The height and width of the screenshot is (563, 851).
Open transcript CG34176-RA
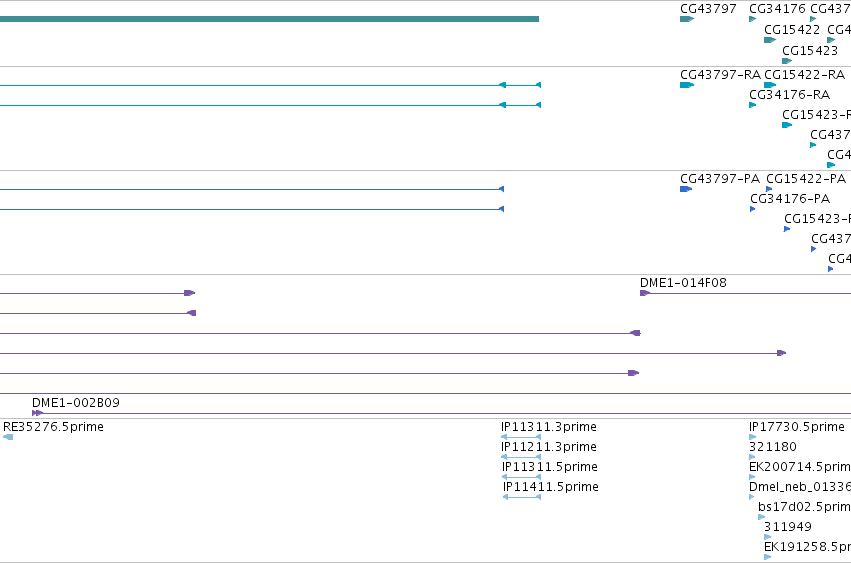coord(790,95)
